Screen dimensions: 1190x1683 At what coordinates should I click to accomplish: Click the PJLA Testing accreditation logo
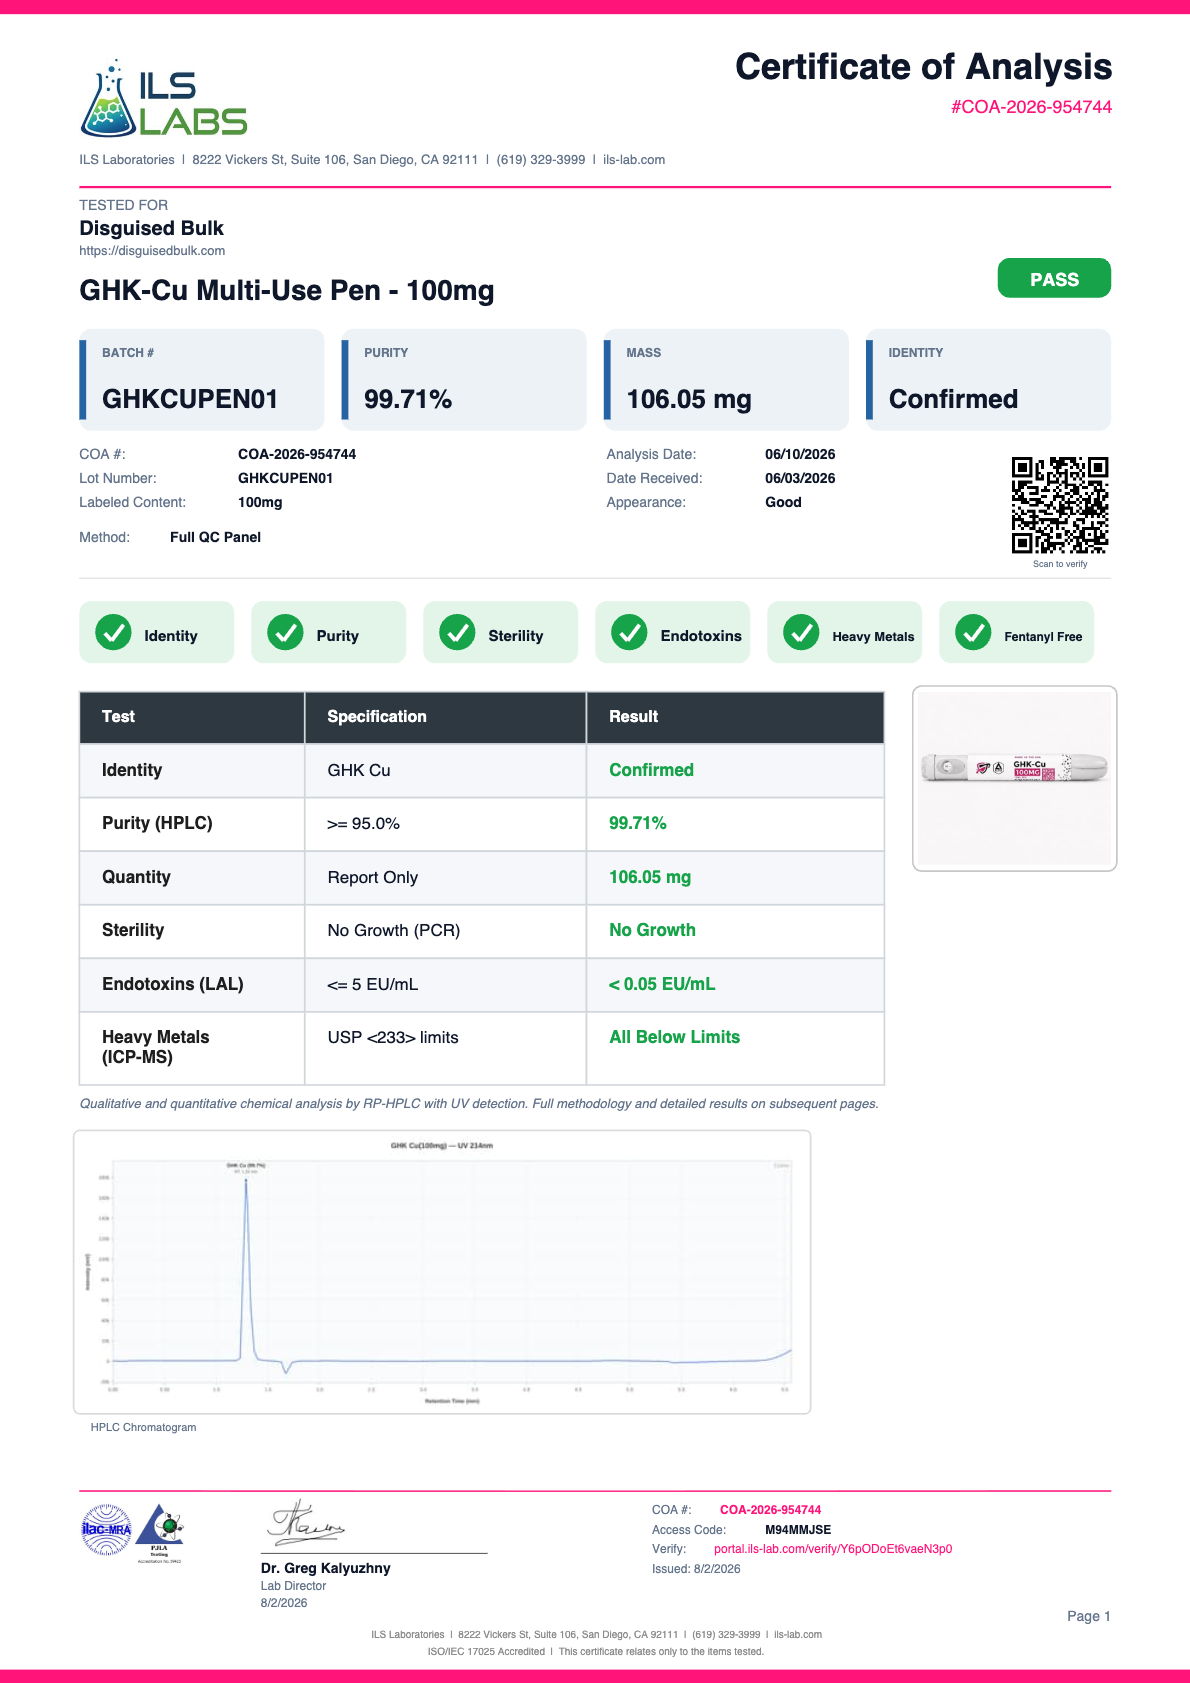[160, 1532]
